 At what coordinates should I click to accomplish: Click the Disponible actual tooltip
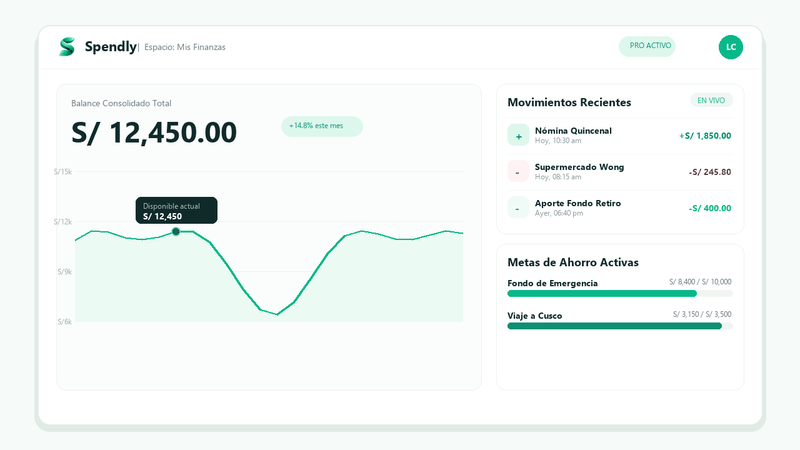tap(177, 210)
